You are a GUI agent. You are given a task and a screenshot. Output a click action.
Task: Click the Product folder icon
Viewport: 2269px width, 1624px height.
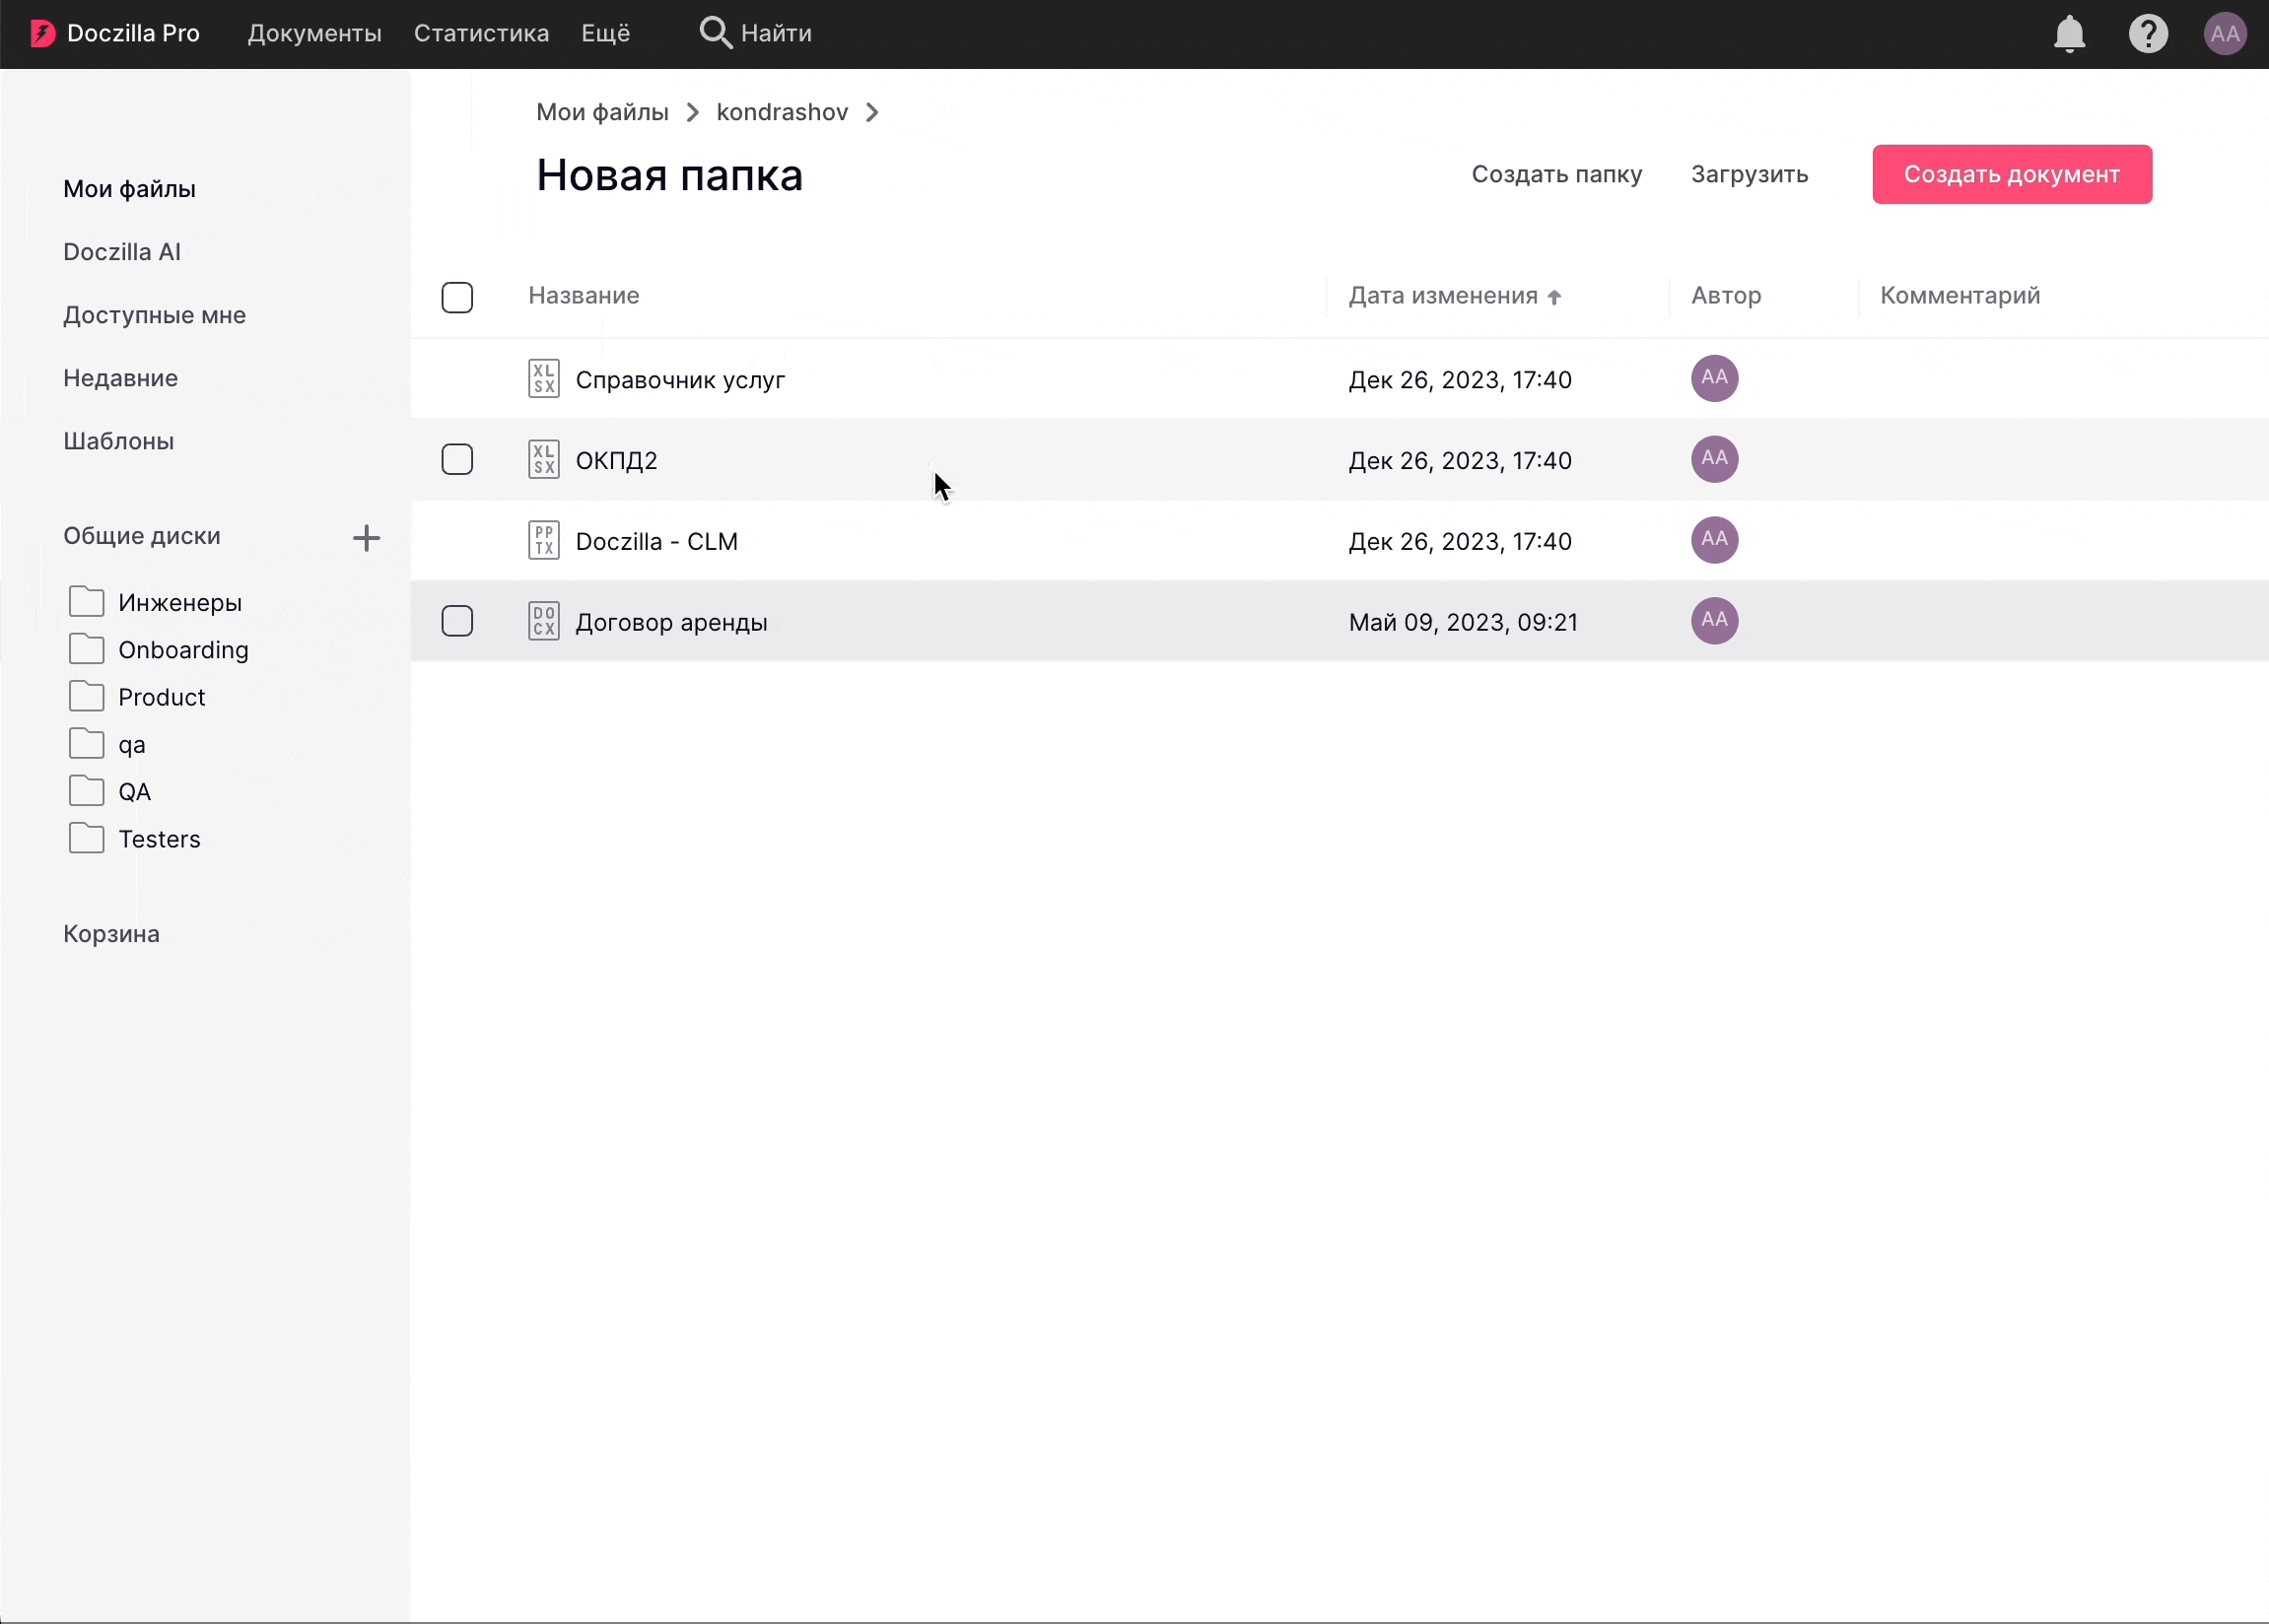pyautogui.click(x=87, y=696)
